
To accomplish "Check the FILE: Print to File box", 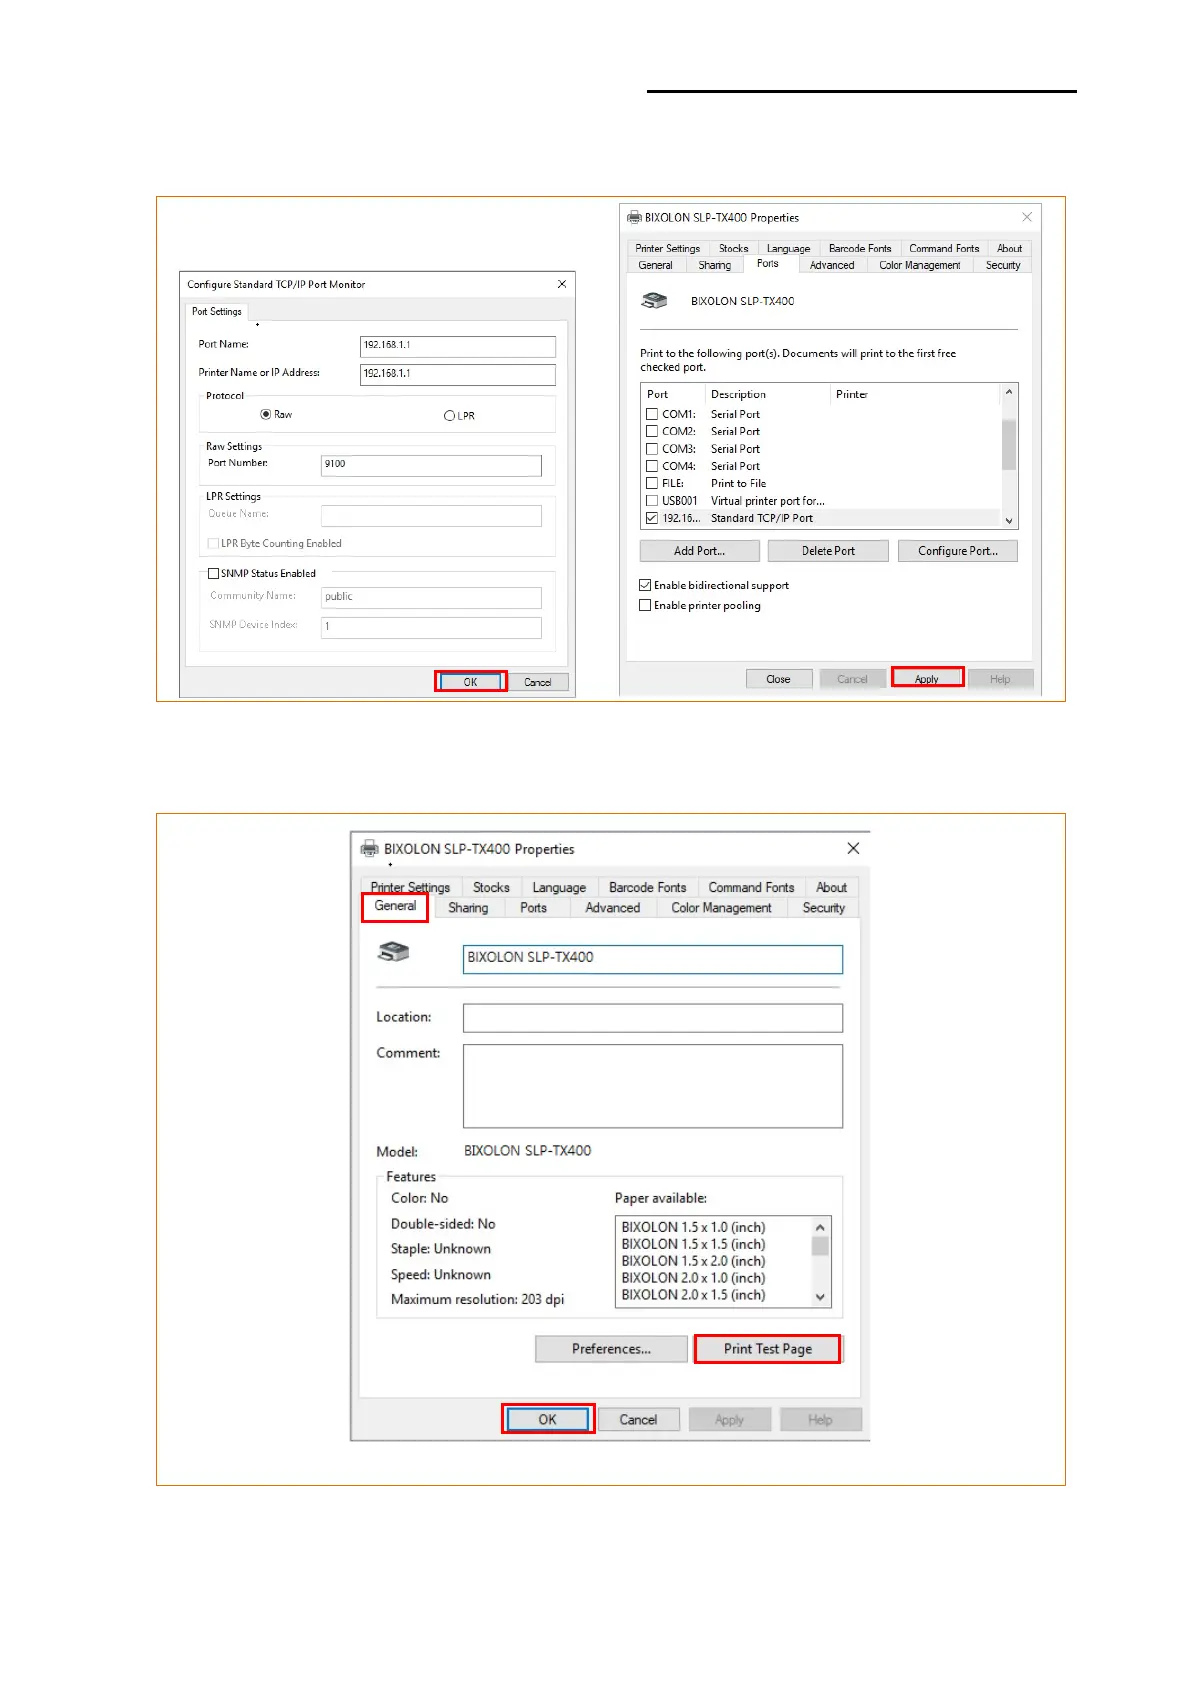I will pyautogui.click(x=652, y=483).
